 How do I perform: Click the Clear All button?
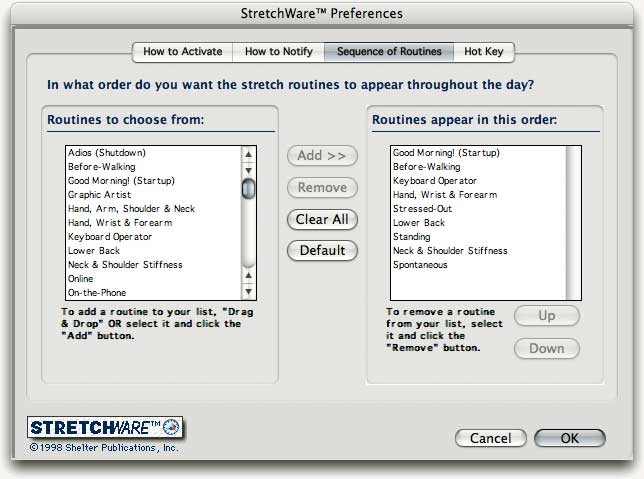pos(322,219)
